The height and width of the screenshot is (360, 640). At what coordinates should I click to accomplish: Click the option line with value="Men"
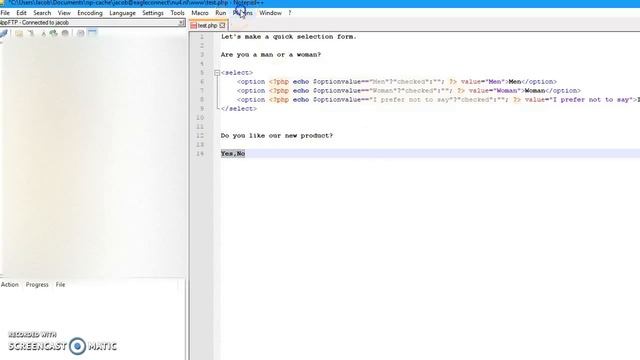397,82
